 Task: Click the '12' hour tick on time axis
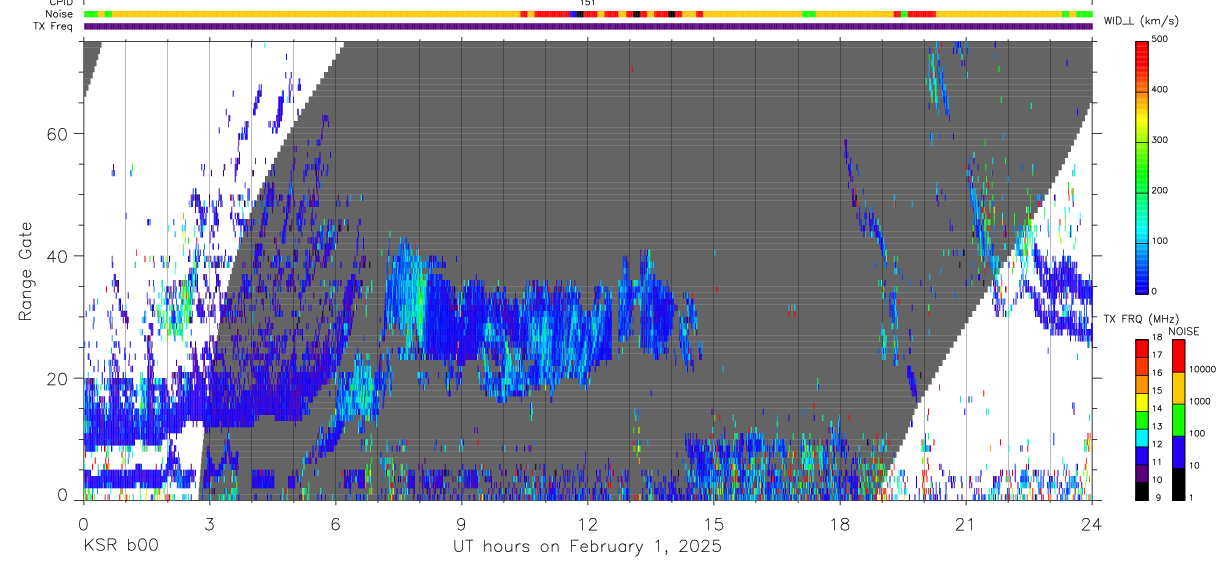[587, 524]
